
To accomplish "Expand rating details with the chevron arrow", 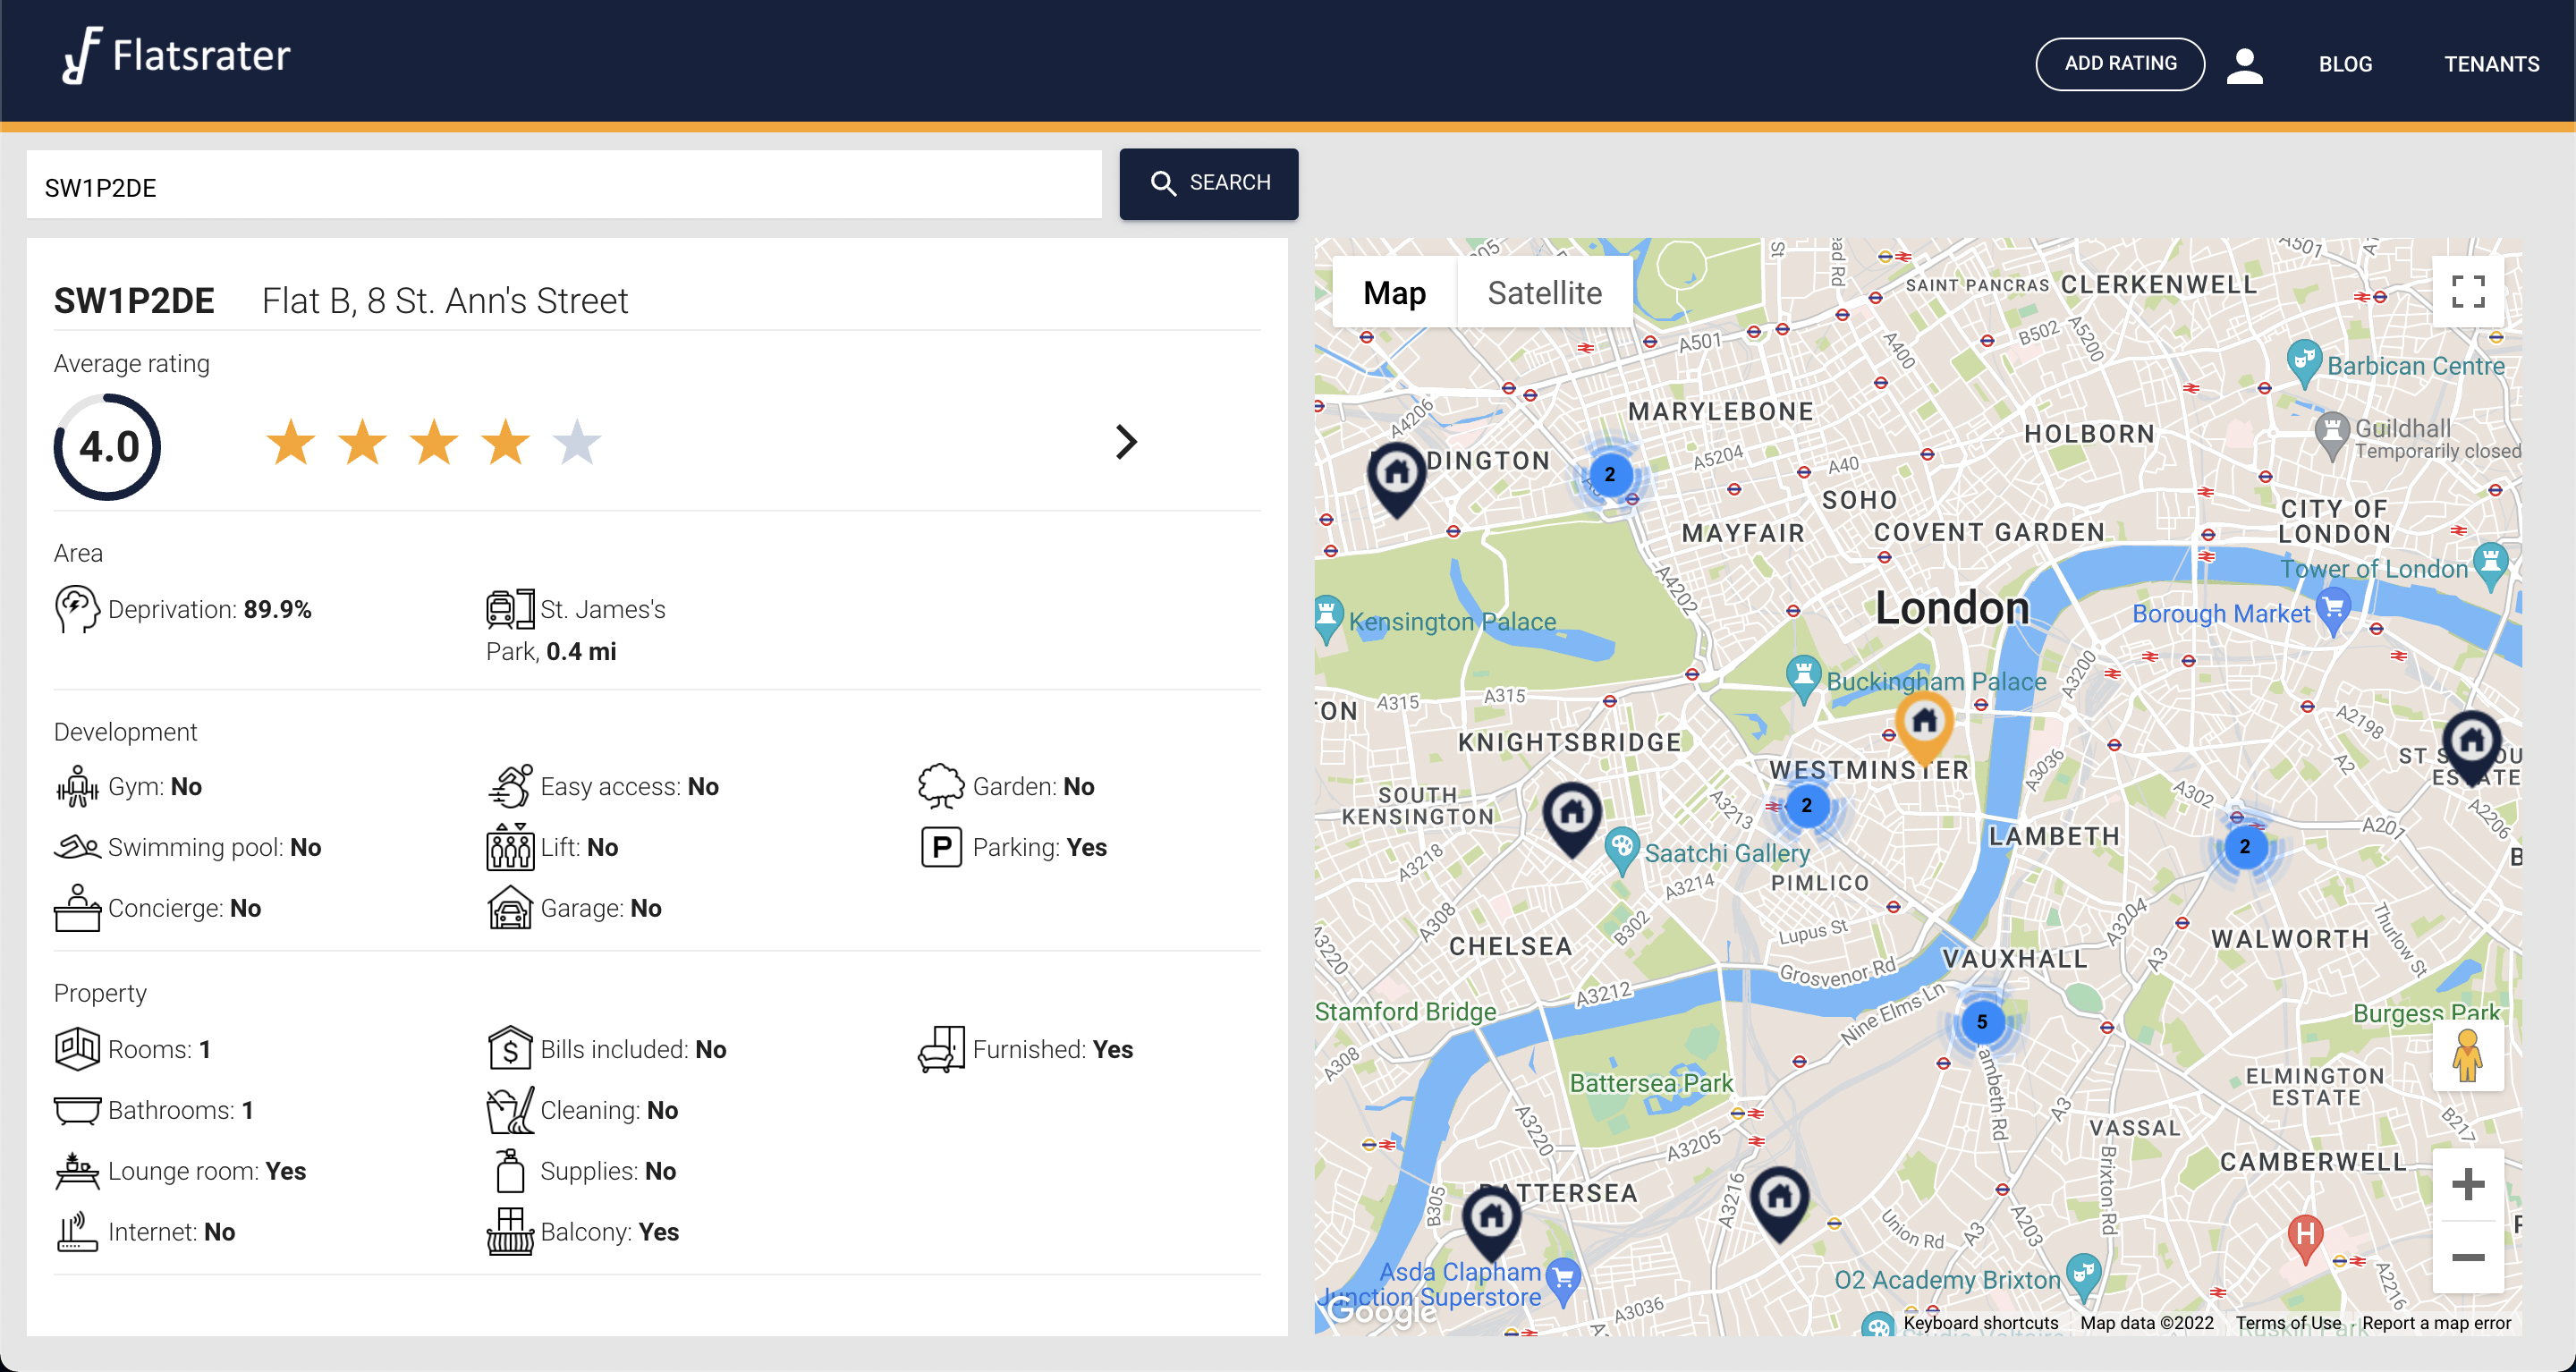I will pos(1126,442).
